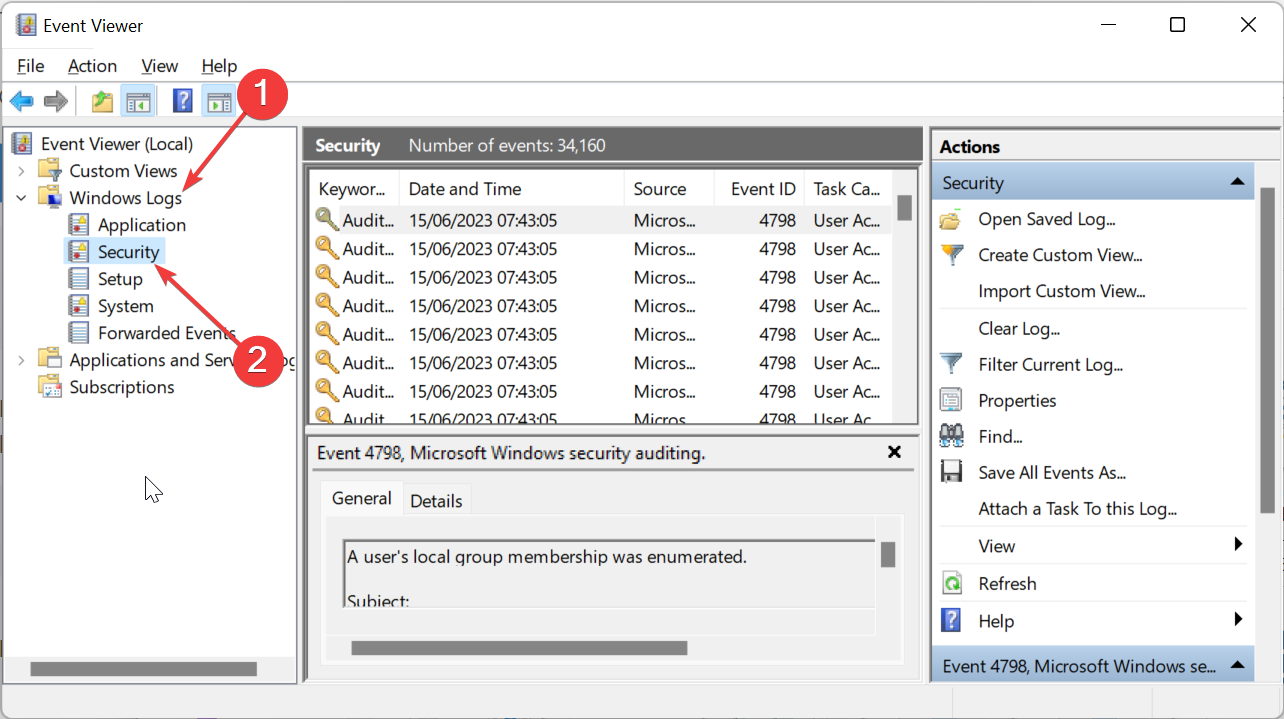Click the Custom Views folder icon
The width and height of the screenshot is (1284, 719).
pyautogui.click(x=50, y=170)
